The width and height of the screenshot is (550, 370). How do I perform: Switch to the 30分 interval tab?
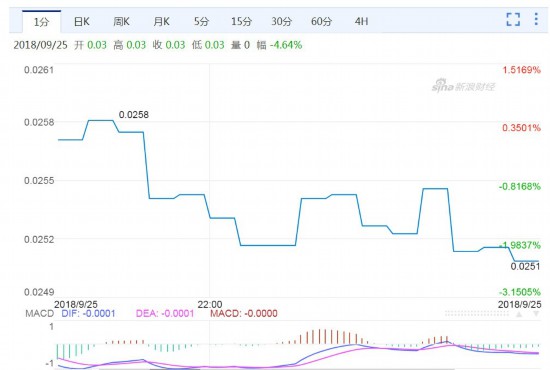point(281,22)
